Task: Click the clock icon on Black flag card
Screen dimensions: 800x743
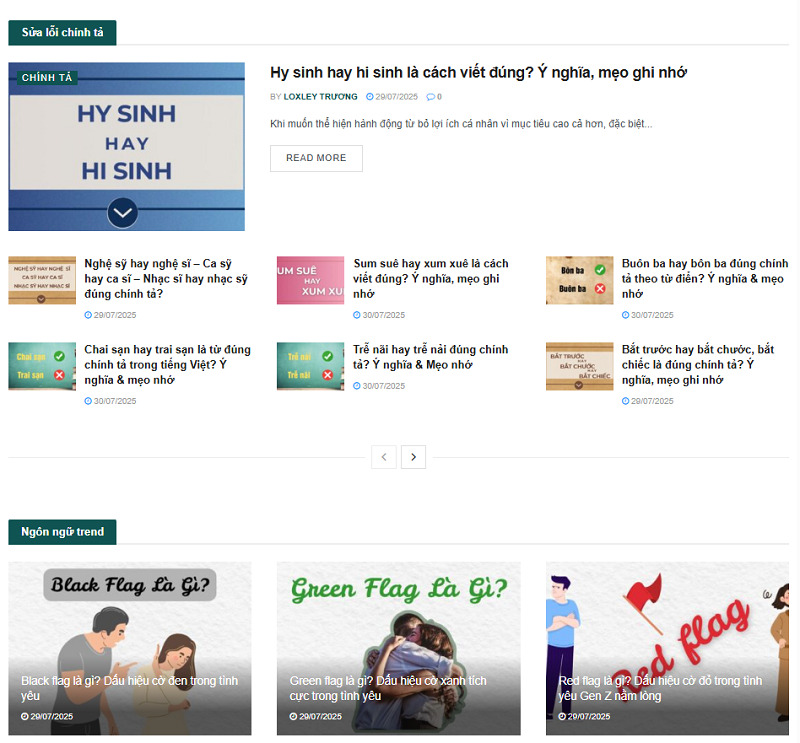Action: pos(24,716)
